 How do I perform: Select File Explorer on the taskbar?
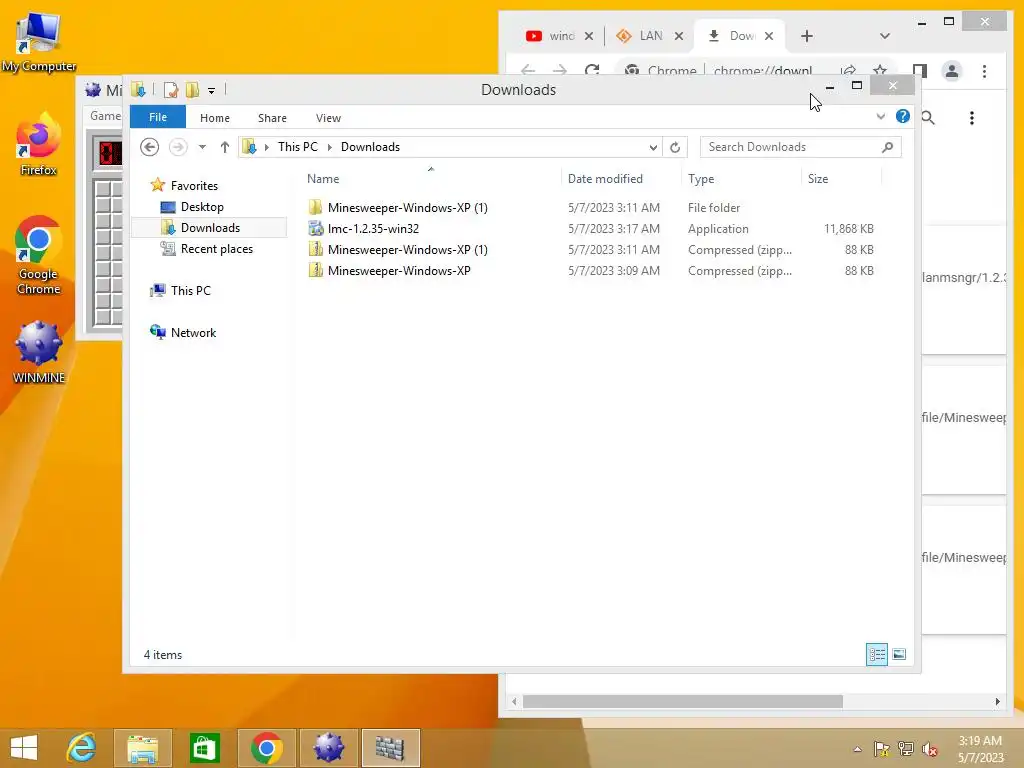(142, 747)
